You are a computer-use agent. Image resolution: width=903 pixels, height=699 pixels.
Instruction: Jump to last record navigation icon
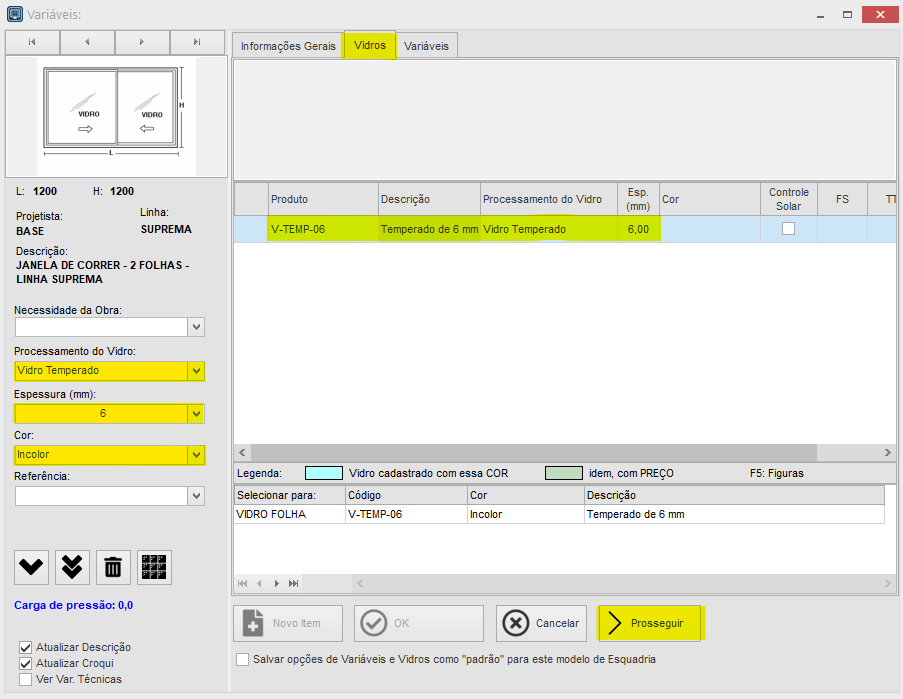pyautogui.click(x=196, y=42)
